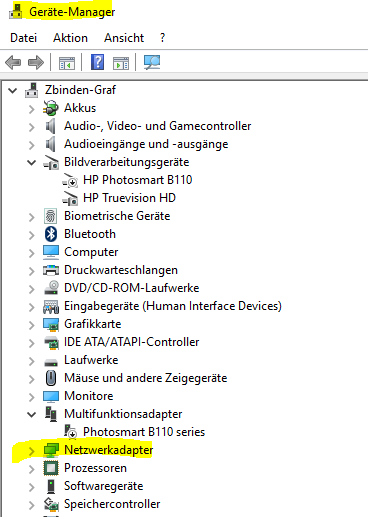The width and height of the screenshot is (368, 517).
Task: Open the blue Help question-mark icon
Action: 97,62
